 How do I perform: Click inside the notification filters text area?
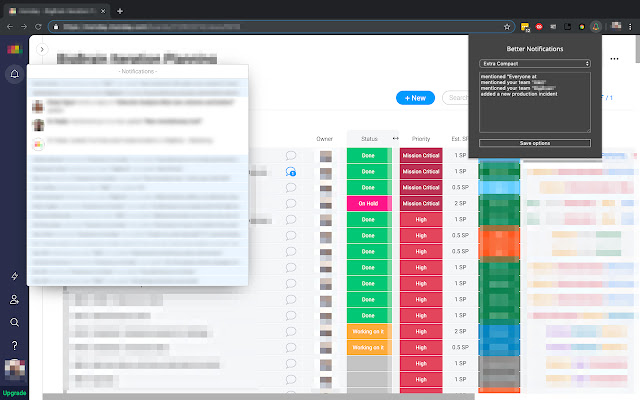point(535,102)
